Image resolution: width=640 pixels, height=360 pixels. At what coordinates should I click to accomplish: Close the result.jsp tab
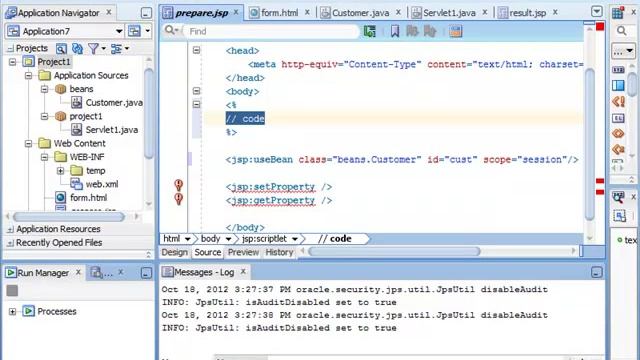(555, 13)
